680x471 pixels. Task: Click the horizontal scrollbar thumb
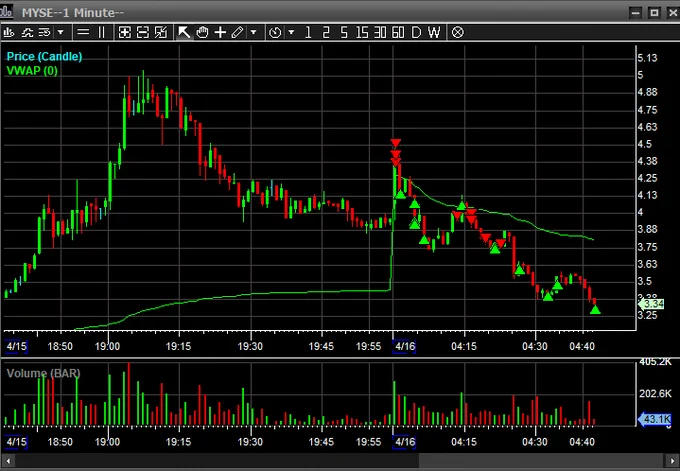coord(542,461)
